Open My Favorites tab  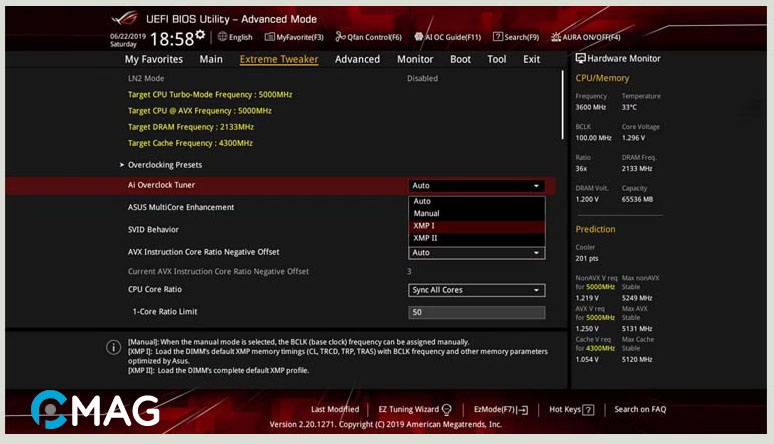(x=154, y=59)
